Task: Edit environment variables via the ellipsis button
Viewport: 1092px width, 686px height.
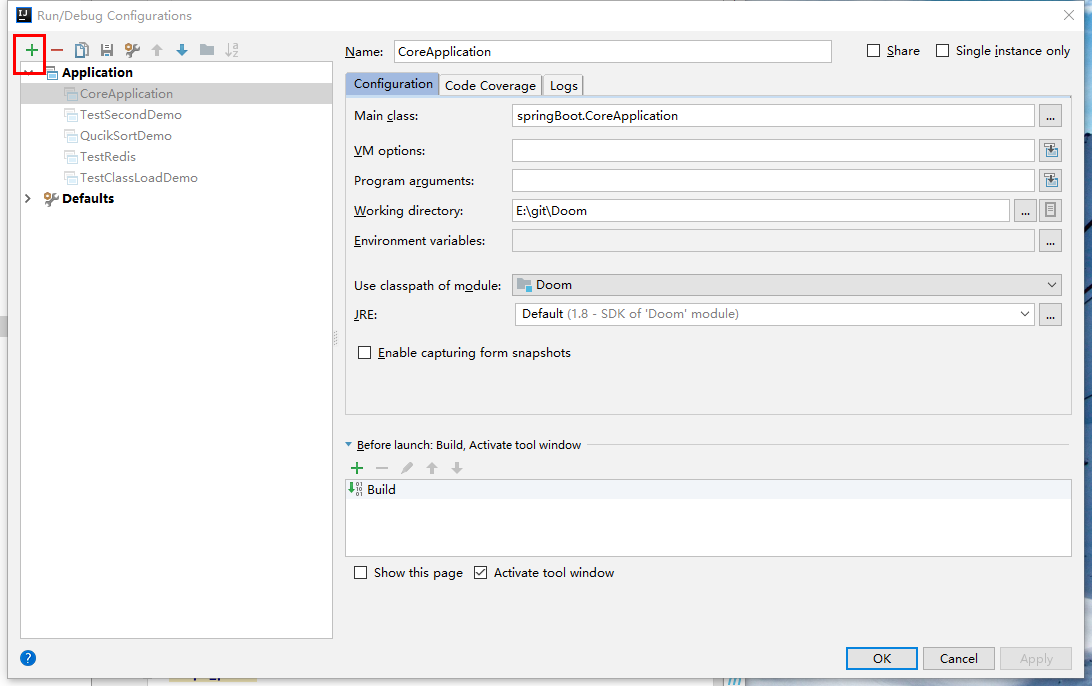Action: [x=1050, y=241]
